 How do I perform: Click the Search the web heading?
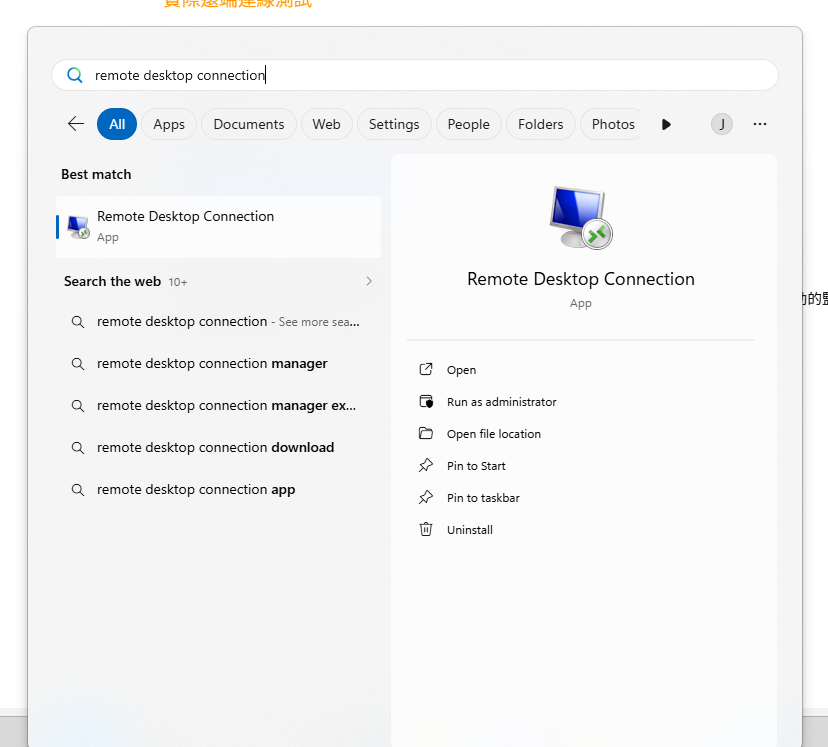coord(112,281)
